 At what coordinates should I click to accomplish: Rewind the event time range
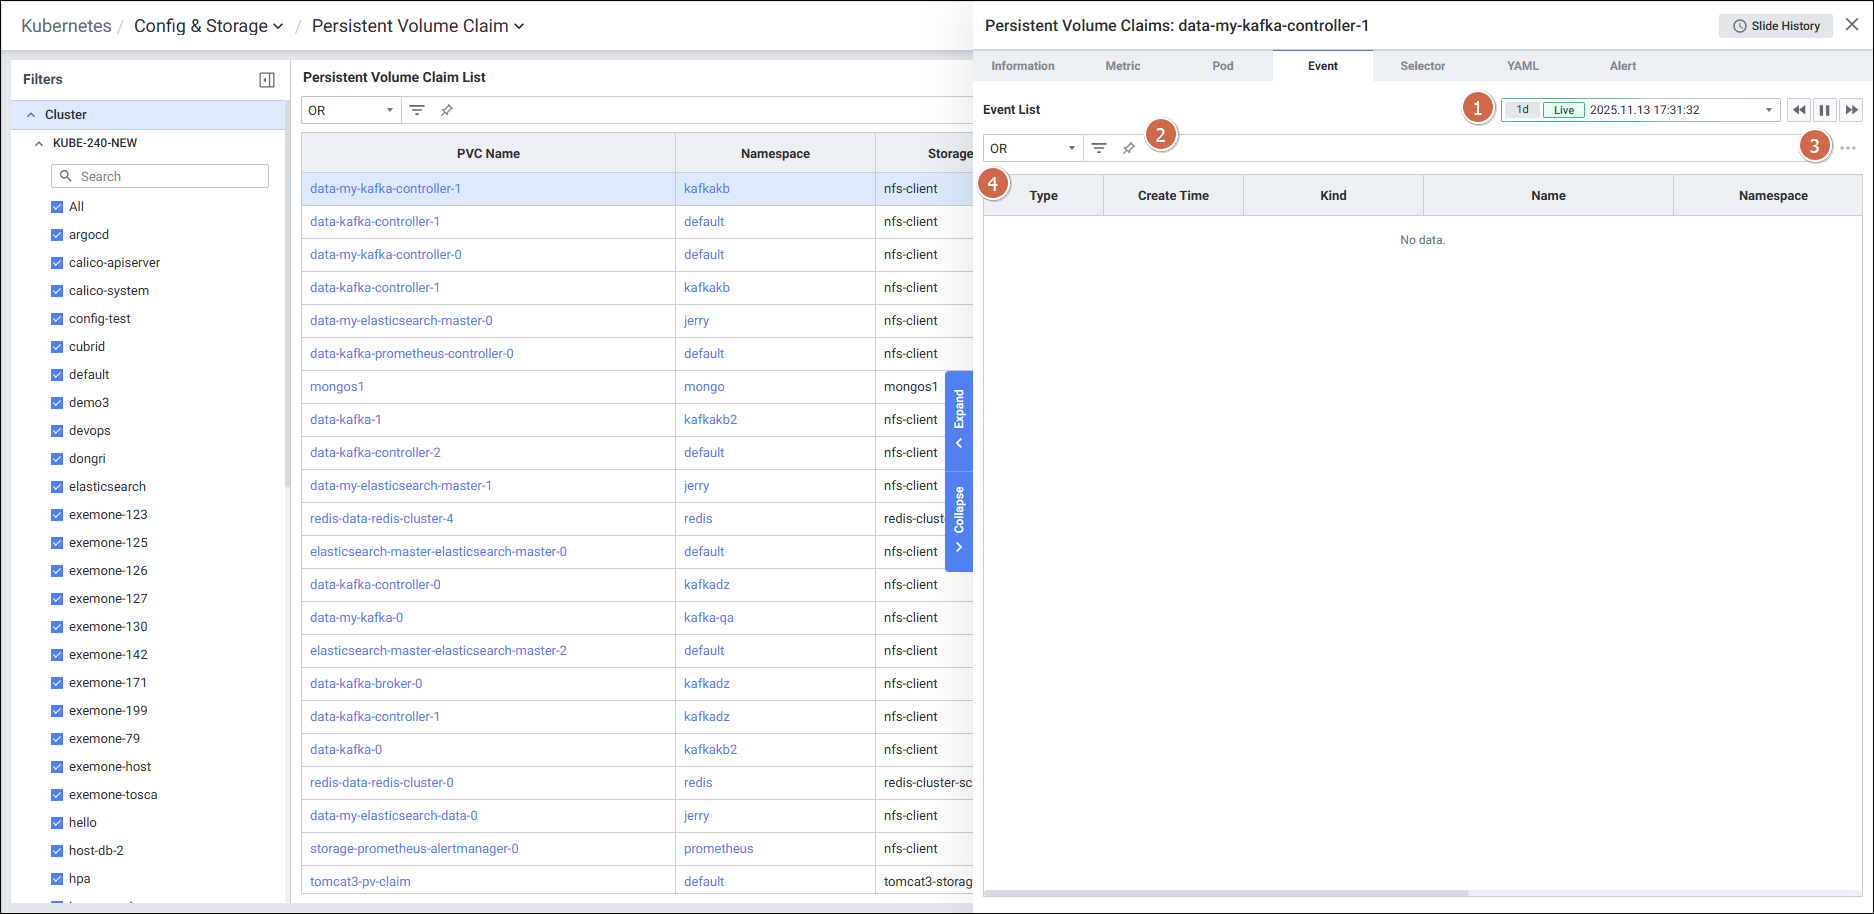pyautogui.click(x=1799, y=110)
